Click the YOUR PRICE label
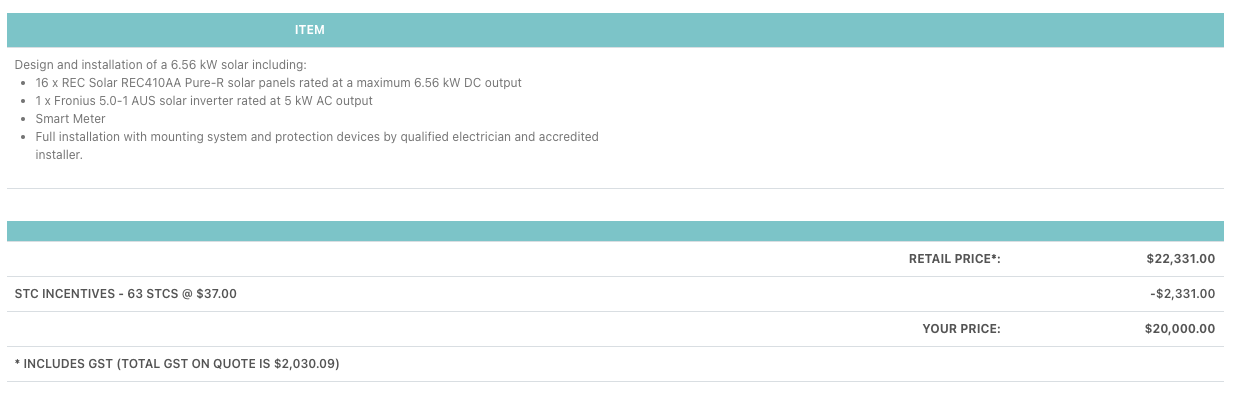The width and height of the screenshot is (1259, 394). point(962,329)
